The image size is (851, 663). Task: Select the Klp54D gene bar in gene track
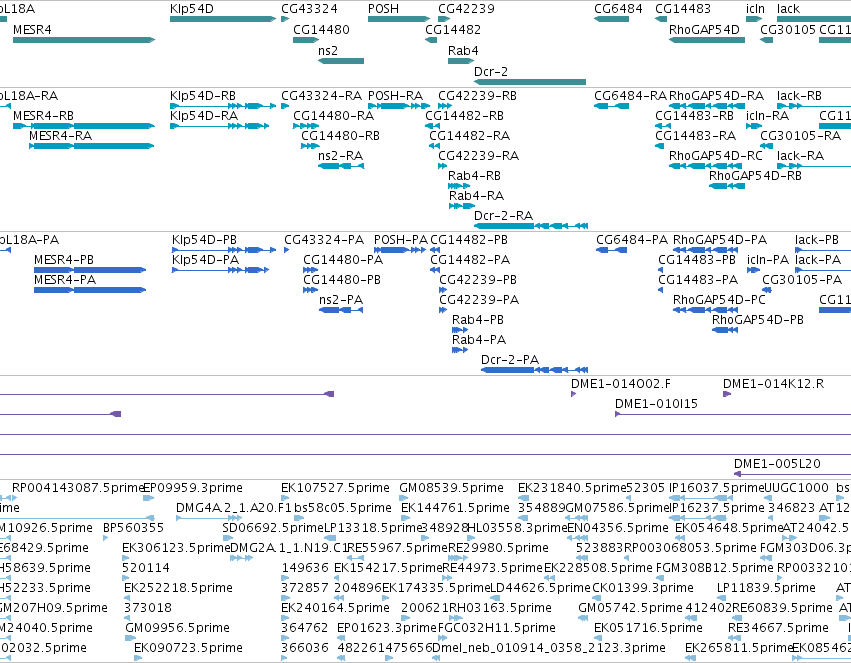pos(223,19)
